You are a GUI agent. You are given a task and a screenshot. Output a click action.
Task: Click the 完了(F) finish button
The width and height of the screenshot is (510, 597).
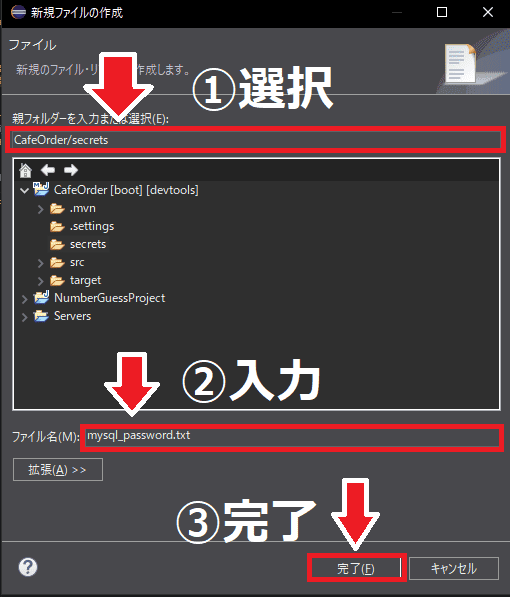(x=356, y=568)
